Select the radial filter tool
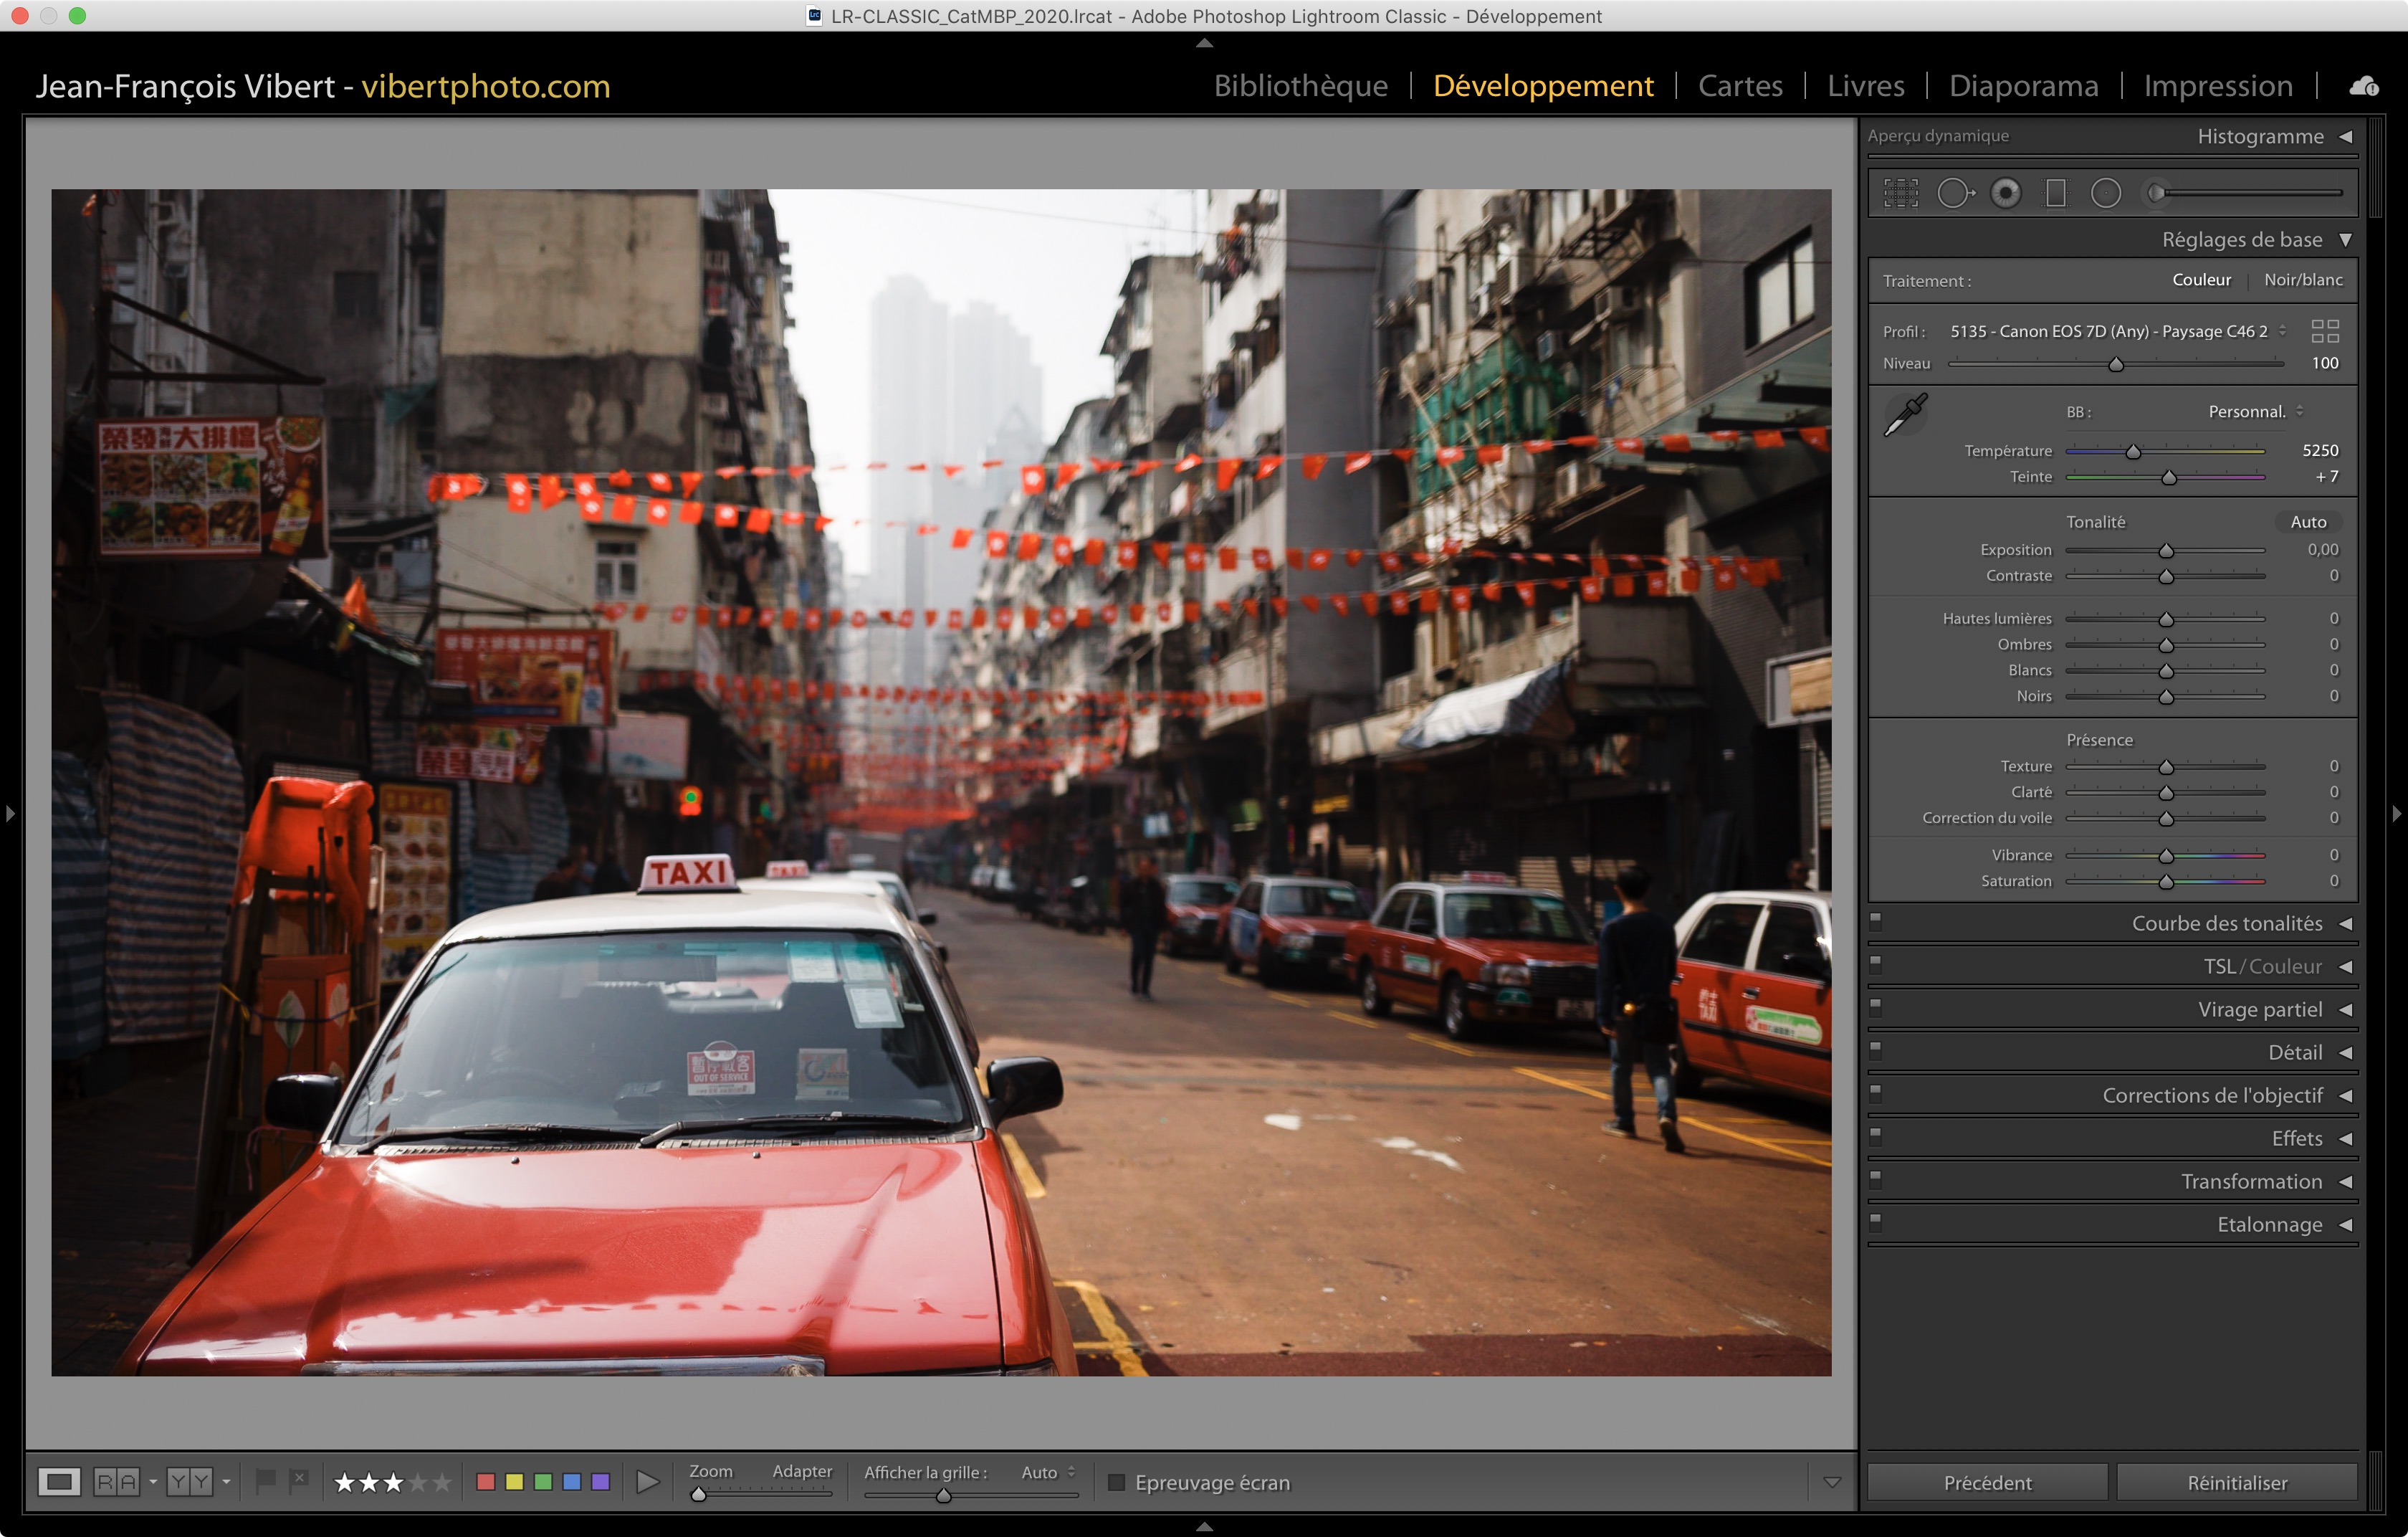This screenshot has height=1537, width=2408. [x=2106, y=193]
